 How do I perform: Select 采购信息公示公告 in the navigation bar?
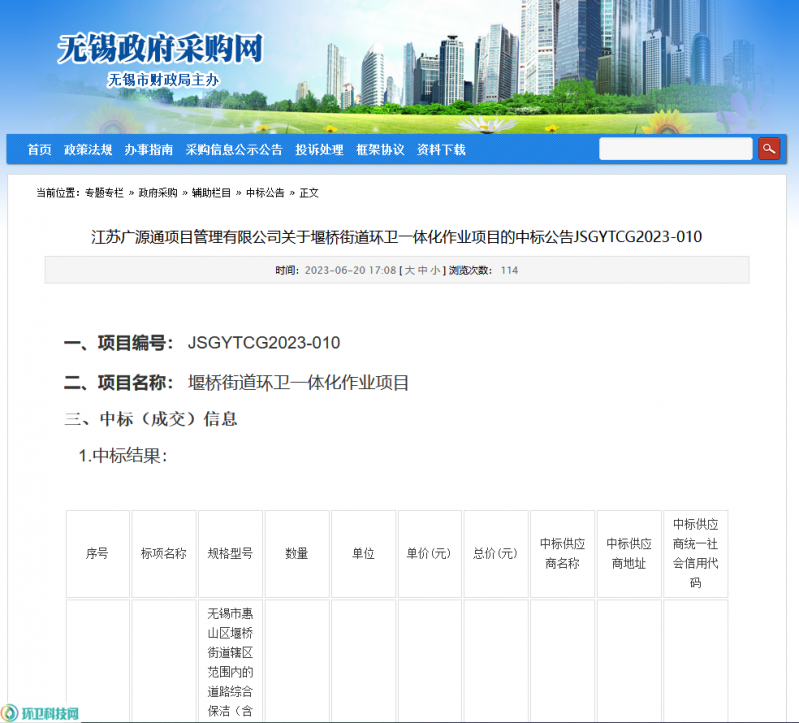[x=234, y=150]
